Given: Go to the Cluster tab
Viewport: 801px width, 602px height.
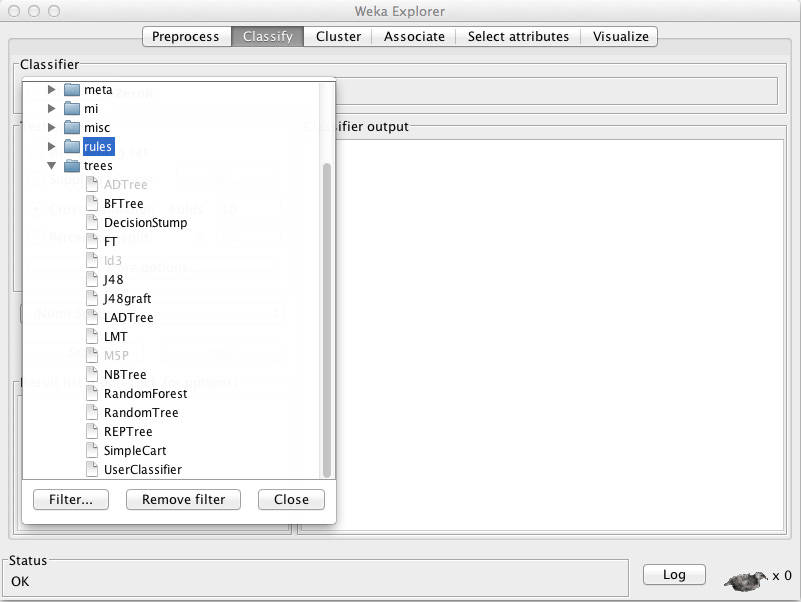Looking at the screenshot, I should [338, 37].
